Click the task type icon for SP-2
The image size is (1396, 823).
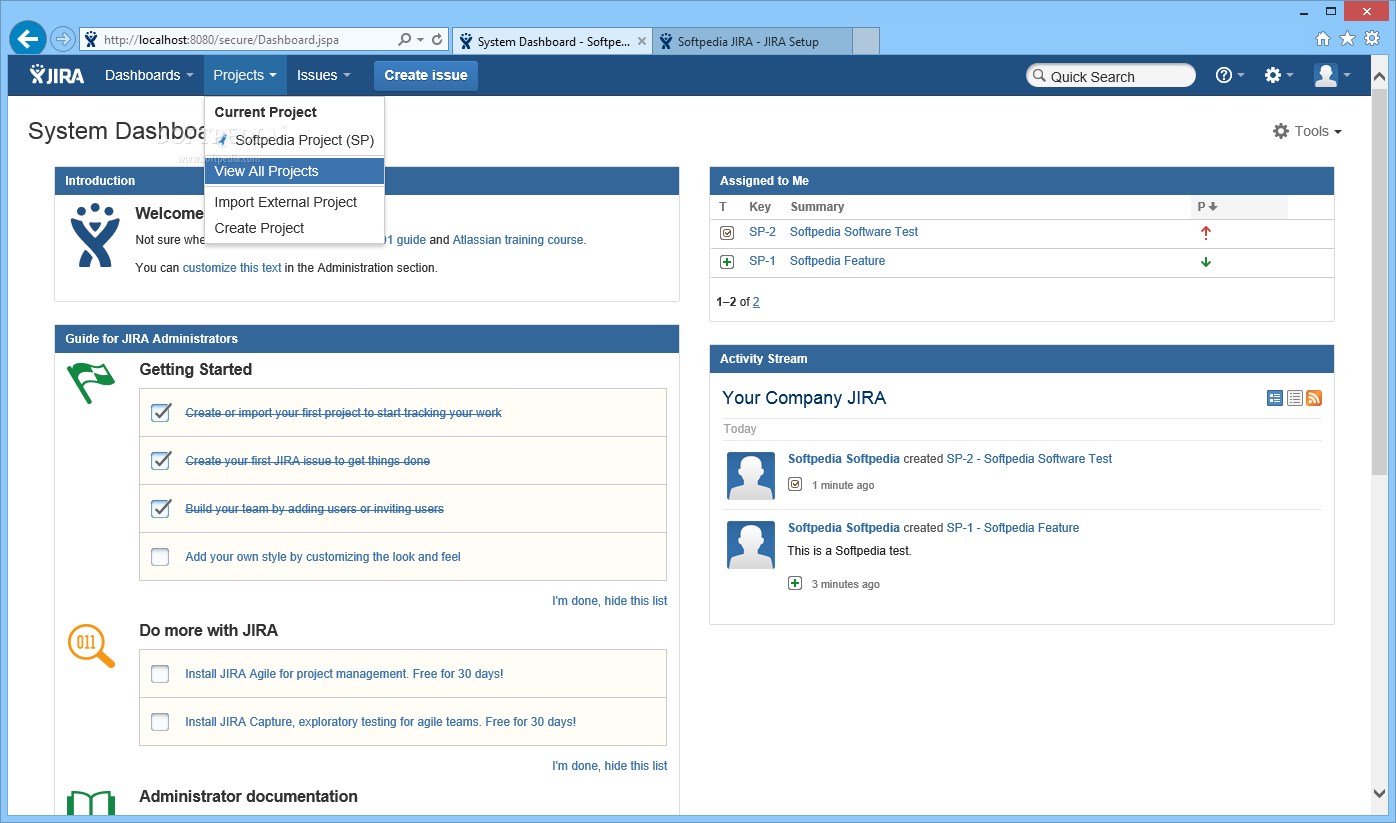727,233
